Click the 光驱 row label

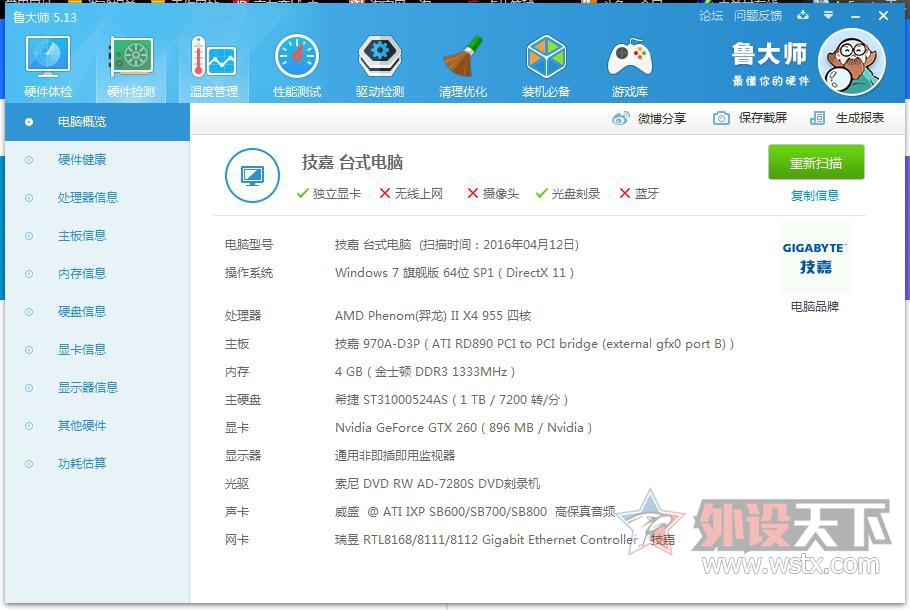[x=237, y=483]
